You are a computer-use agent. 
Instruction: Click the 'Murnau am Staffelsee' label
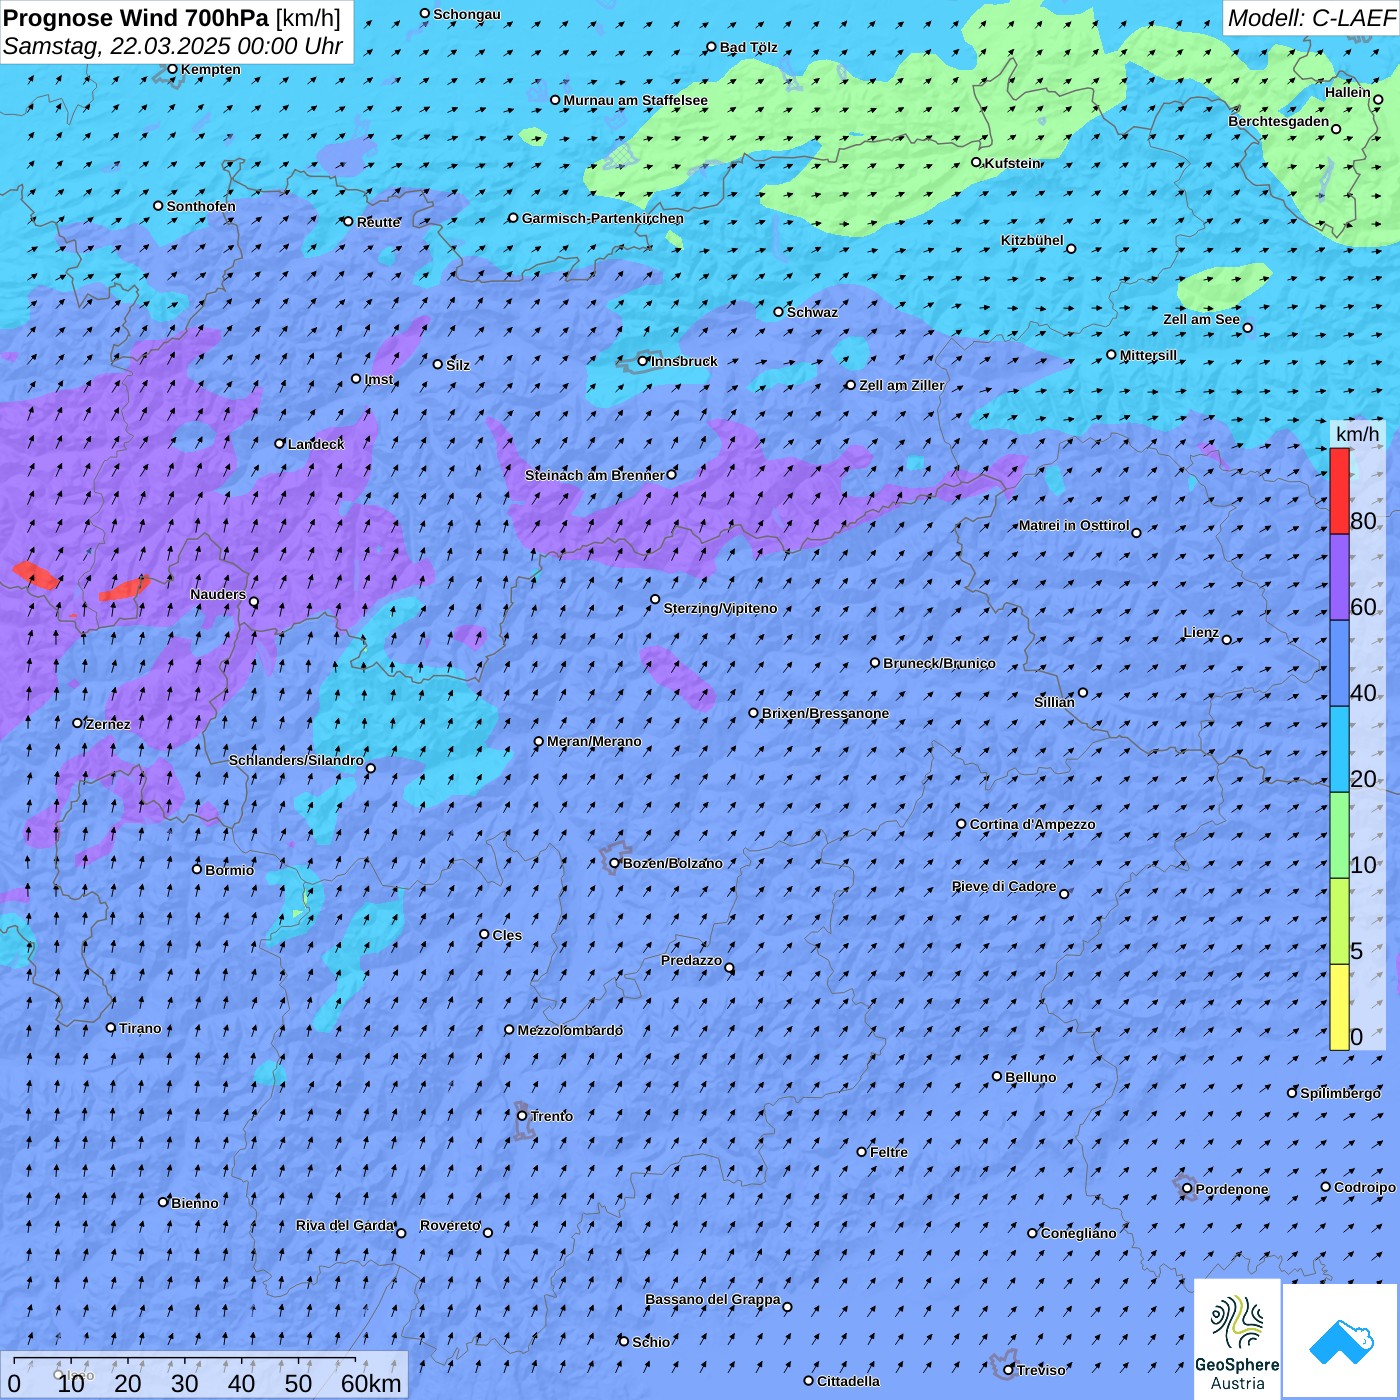[x=636, y=100]
